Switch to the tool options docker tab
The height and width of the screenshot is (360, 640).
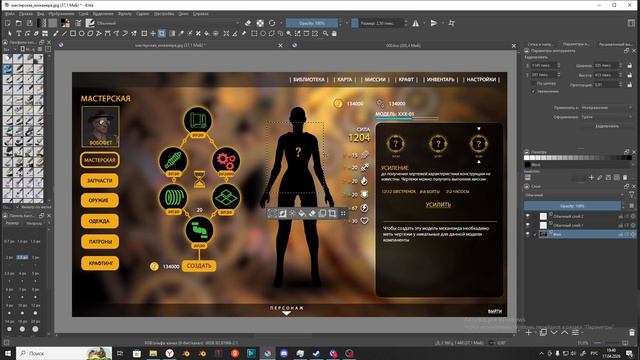576,44
